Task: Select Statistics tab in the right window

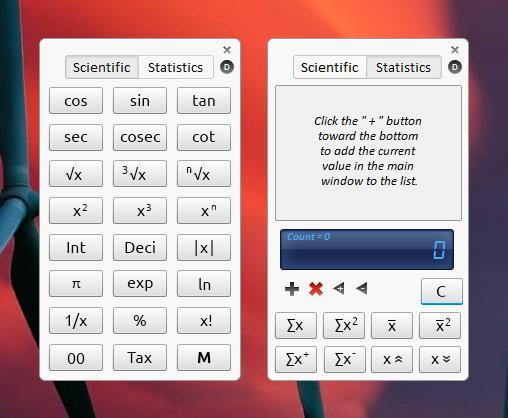Action: pyautogui.click(x=404, y=67)
